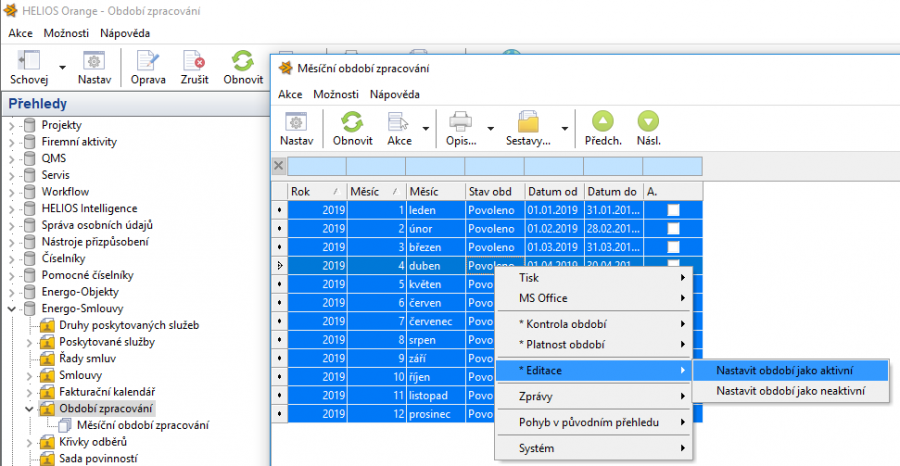Click folder icon next to Křivky odběrů
Screen dimensions: 900x466
pyautogui.click(x=47, y=442)
